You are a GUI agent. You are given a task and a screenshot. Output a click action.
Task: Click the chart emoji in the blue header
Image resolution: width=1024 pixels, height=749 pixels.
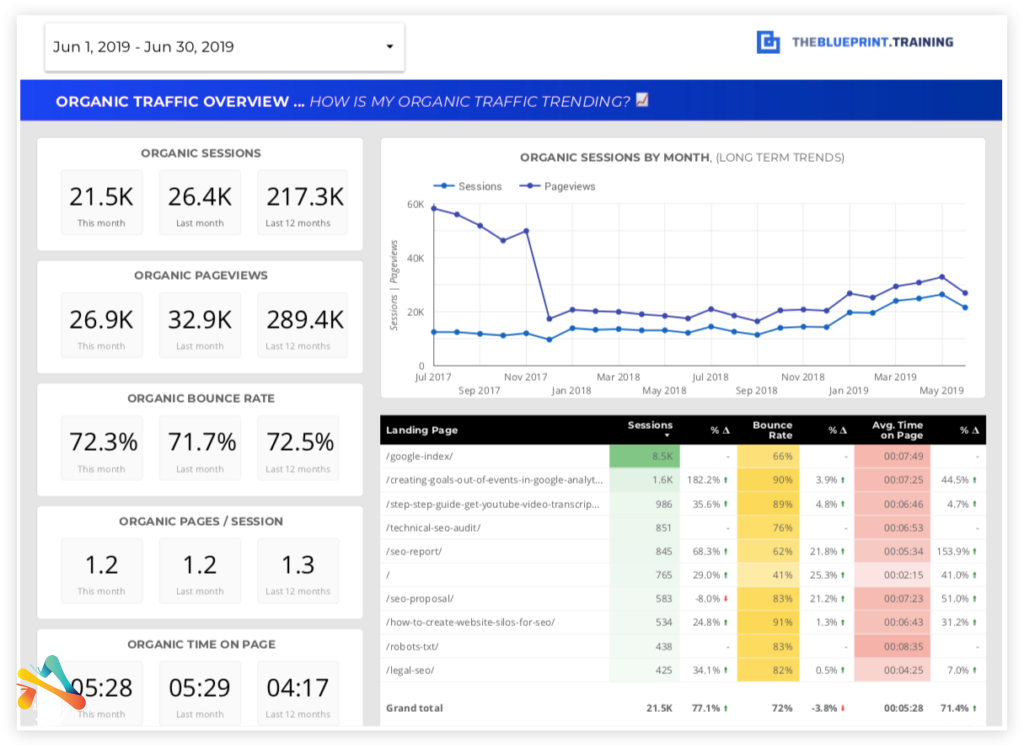[642, 100]
